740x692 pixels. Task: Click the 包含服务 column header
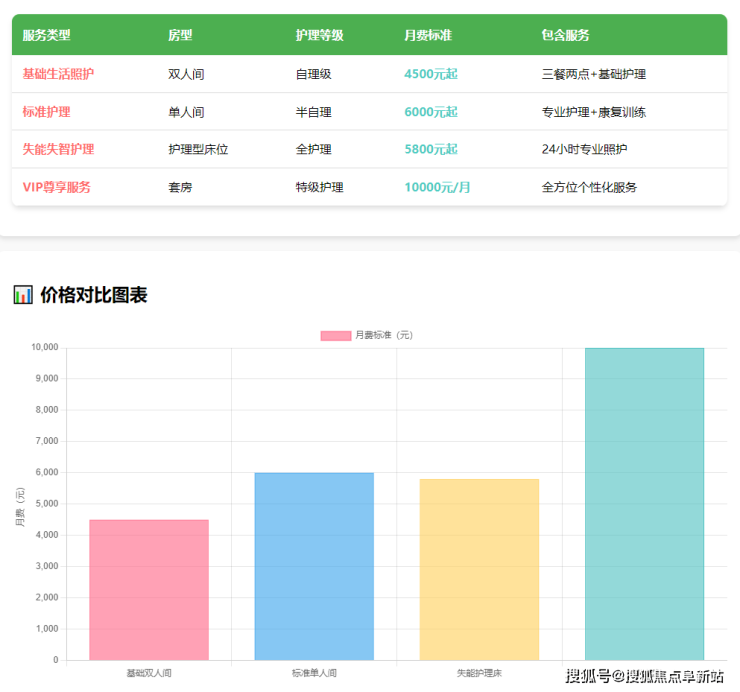[x=565, y=35]
